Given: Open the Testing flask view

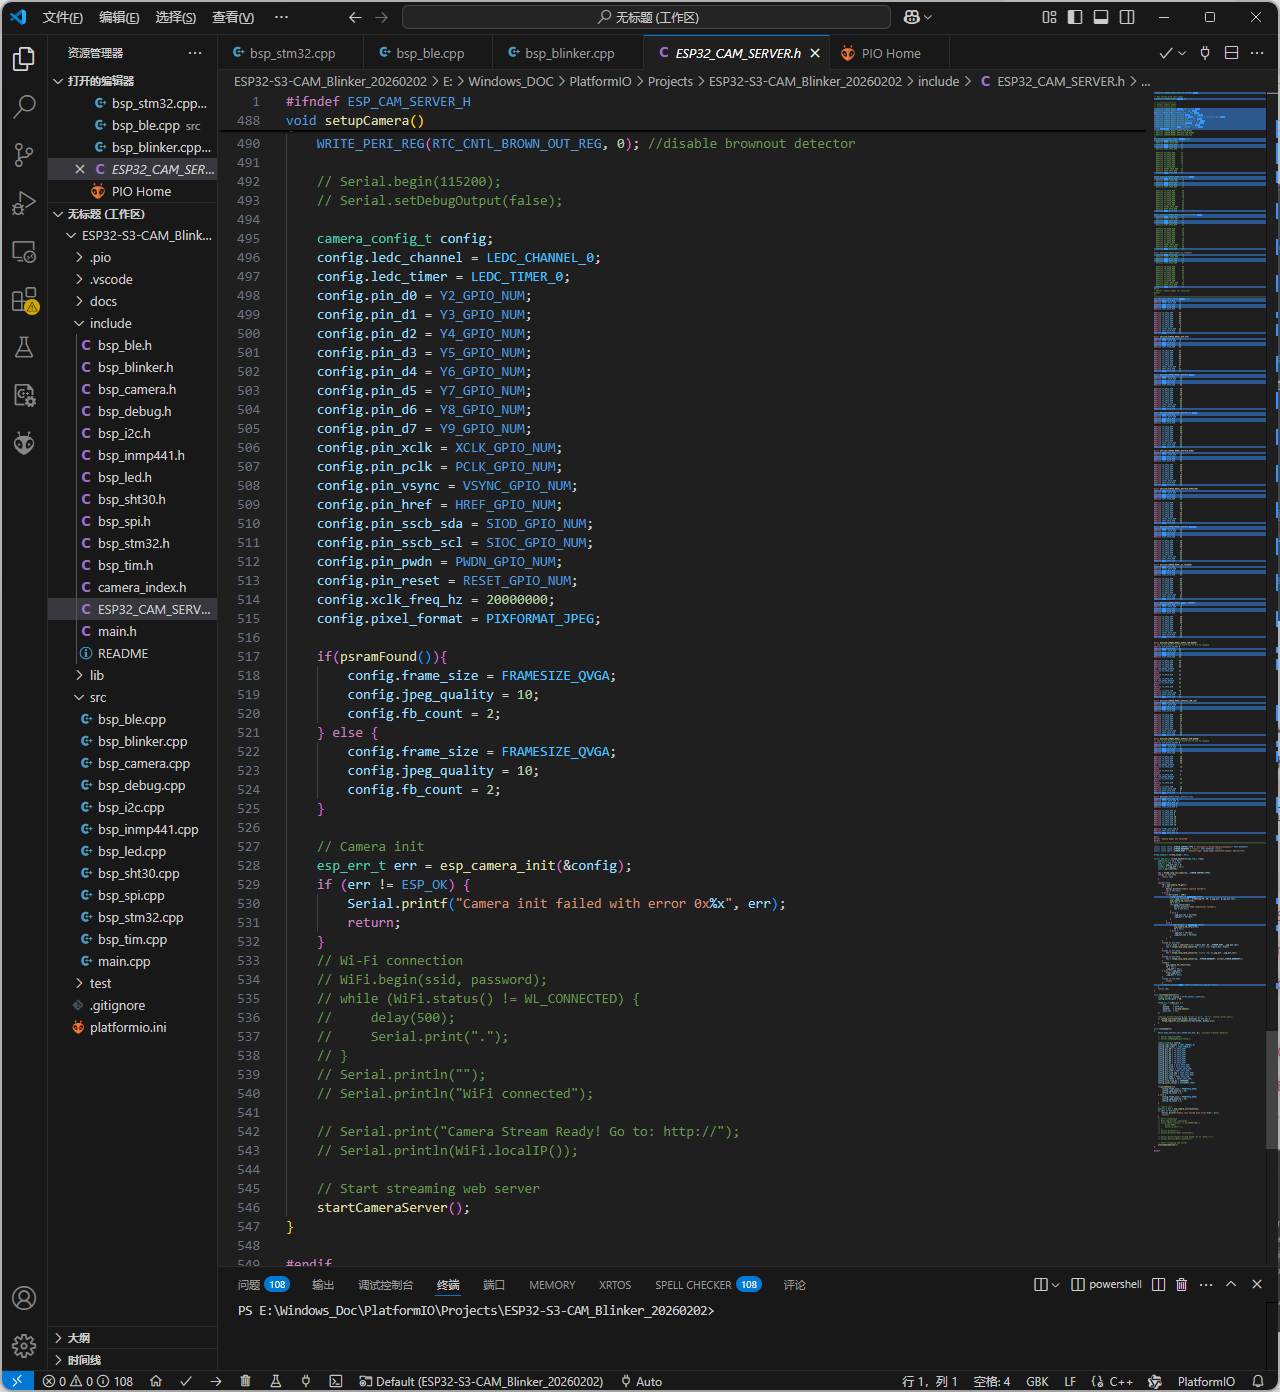Looking at the screenshot, I should (24, 347).
